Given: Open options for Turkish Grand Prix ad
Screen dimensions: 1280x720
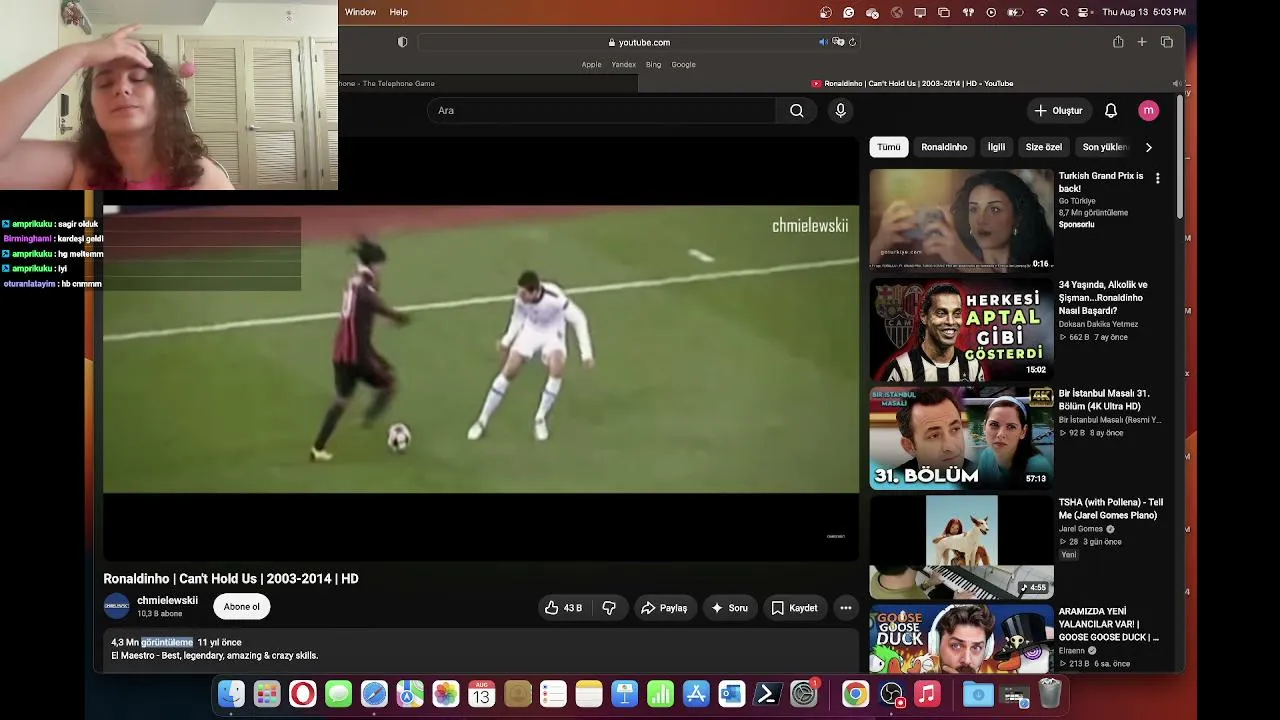Looking at the screenshot, I should pyautogui.click(x=1158, y=178).
